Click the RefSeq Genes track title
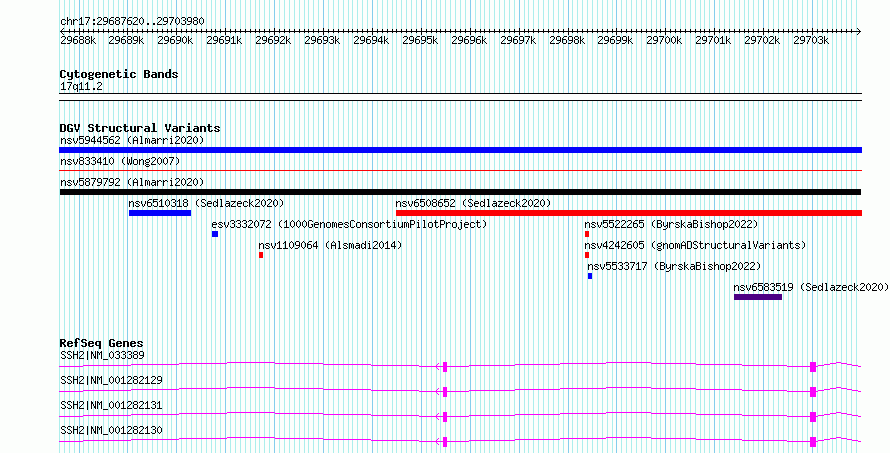This screenshot has height=453, width=890. pyautogui.click(x=102, y=343)
